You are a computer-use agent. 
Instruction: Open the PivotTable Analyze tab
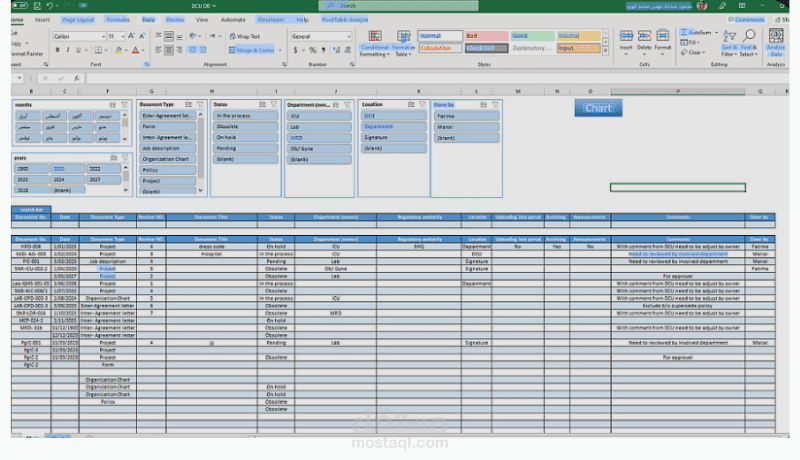pyautogui.click(x=345, y=20)
